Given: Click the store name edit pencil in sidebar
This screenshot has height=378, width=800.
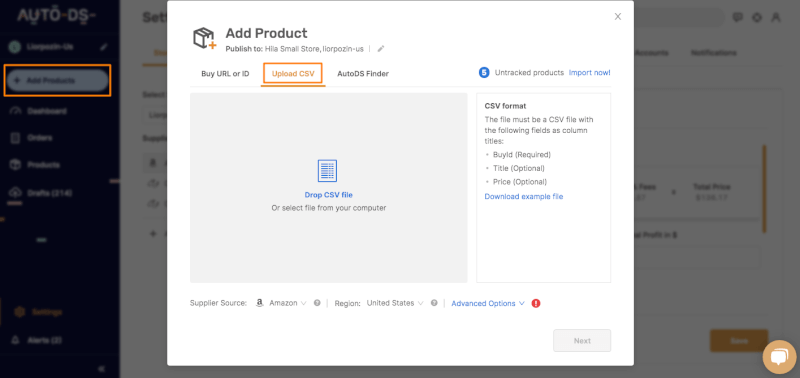Looking at the screenshot, I should pos(104,47).
